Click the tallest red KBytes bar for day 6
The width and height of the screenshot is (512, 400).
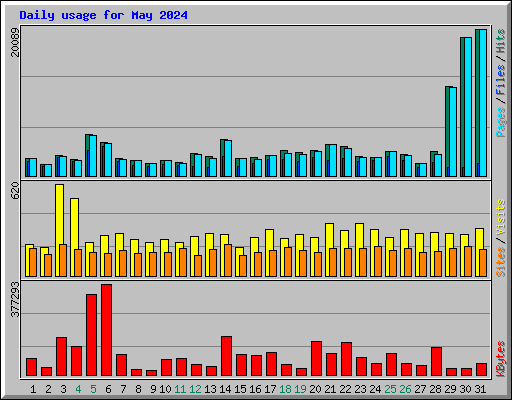tap(107, 330)
